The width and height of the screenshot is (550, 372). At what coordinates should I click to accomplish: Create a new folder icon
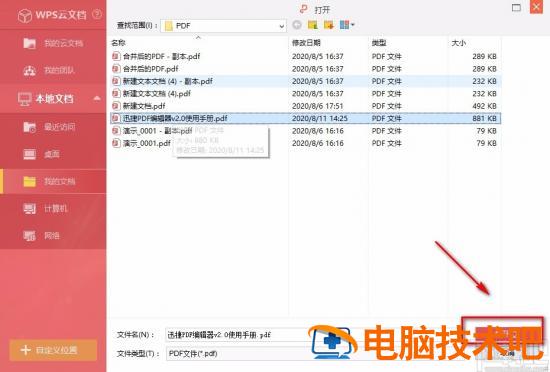pyautogui.click(x=329, y=25)
